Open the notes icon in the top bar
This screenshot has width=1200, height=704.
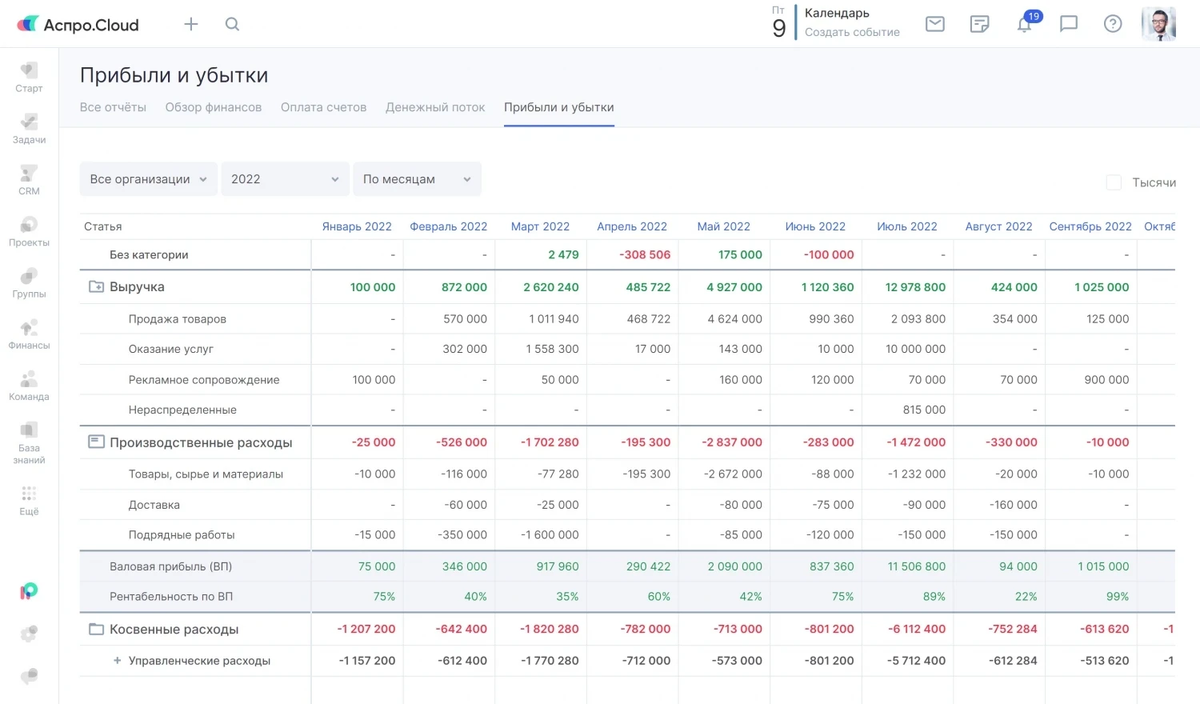[x=980, y=24]
